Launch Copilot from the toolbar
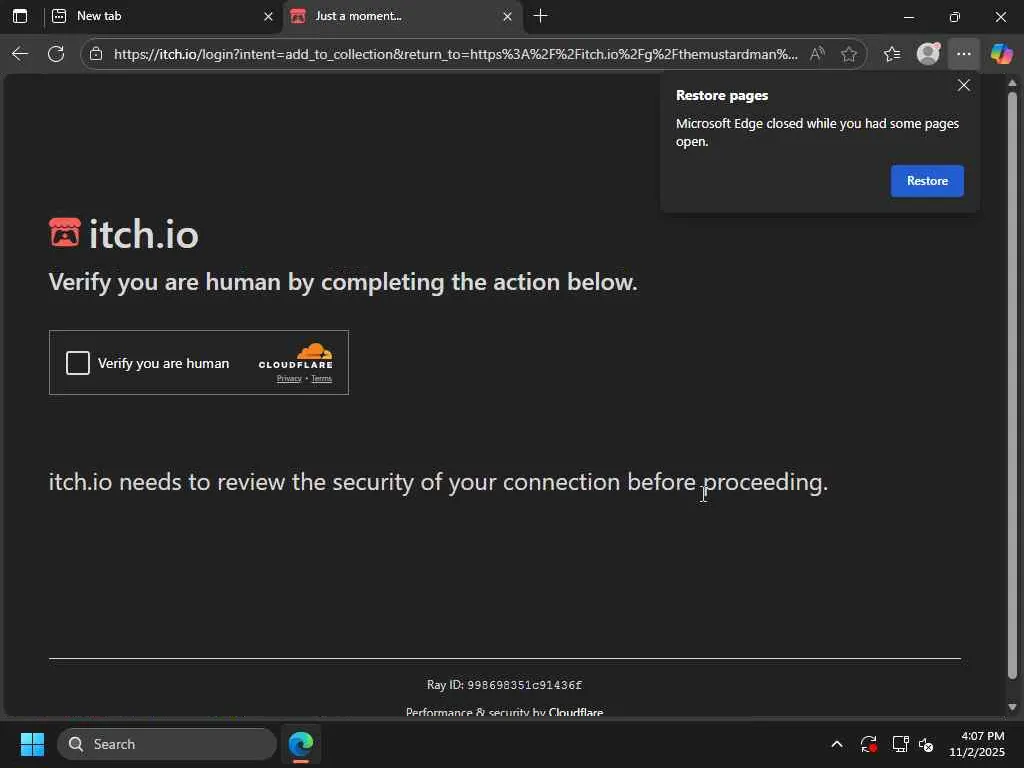 click(1000, 54)
